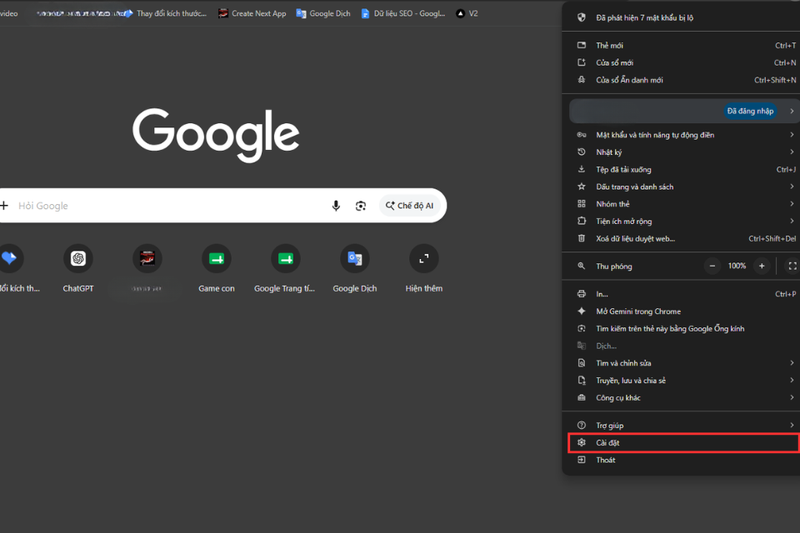Screen dimensions: 800x533
Task: Select Thẻ mới menu entry
Action: (683, 45)
